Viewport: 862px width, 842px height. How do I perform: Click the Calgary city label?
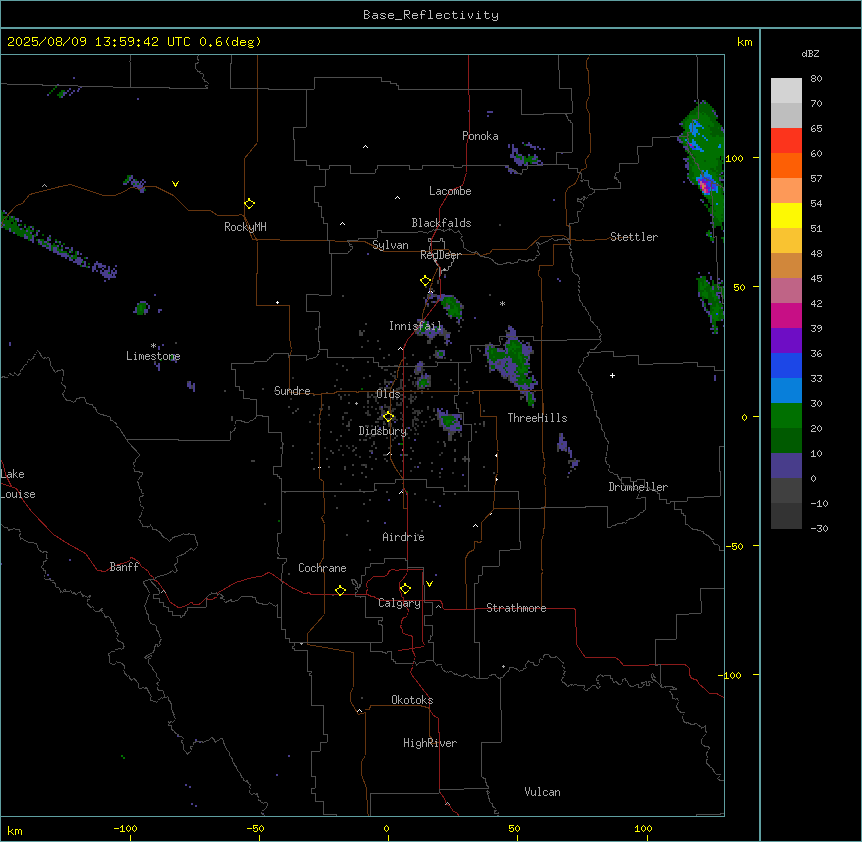pos(399,603)
